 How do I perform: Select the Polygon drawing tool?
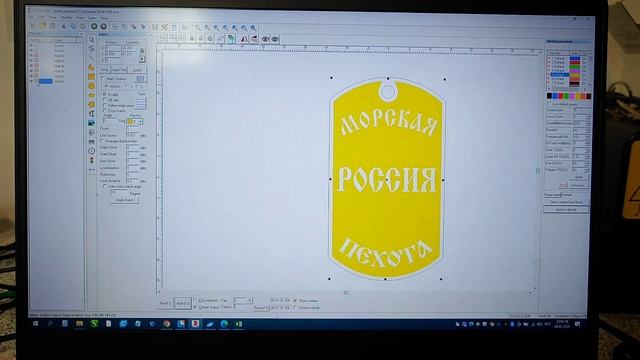pos(91,104)
